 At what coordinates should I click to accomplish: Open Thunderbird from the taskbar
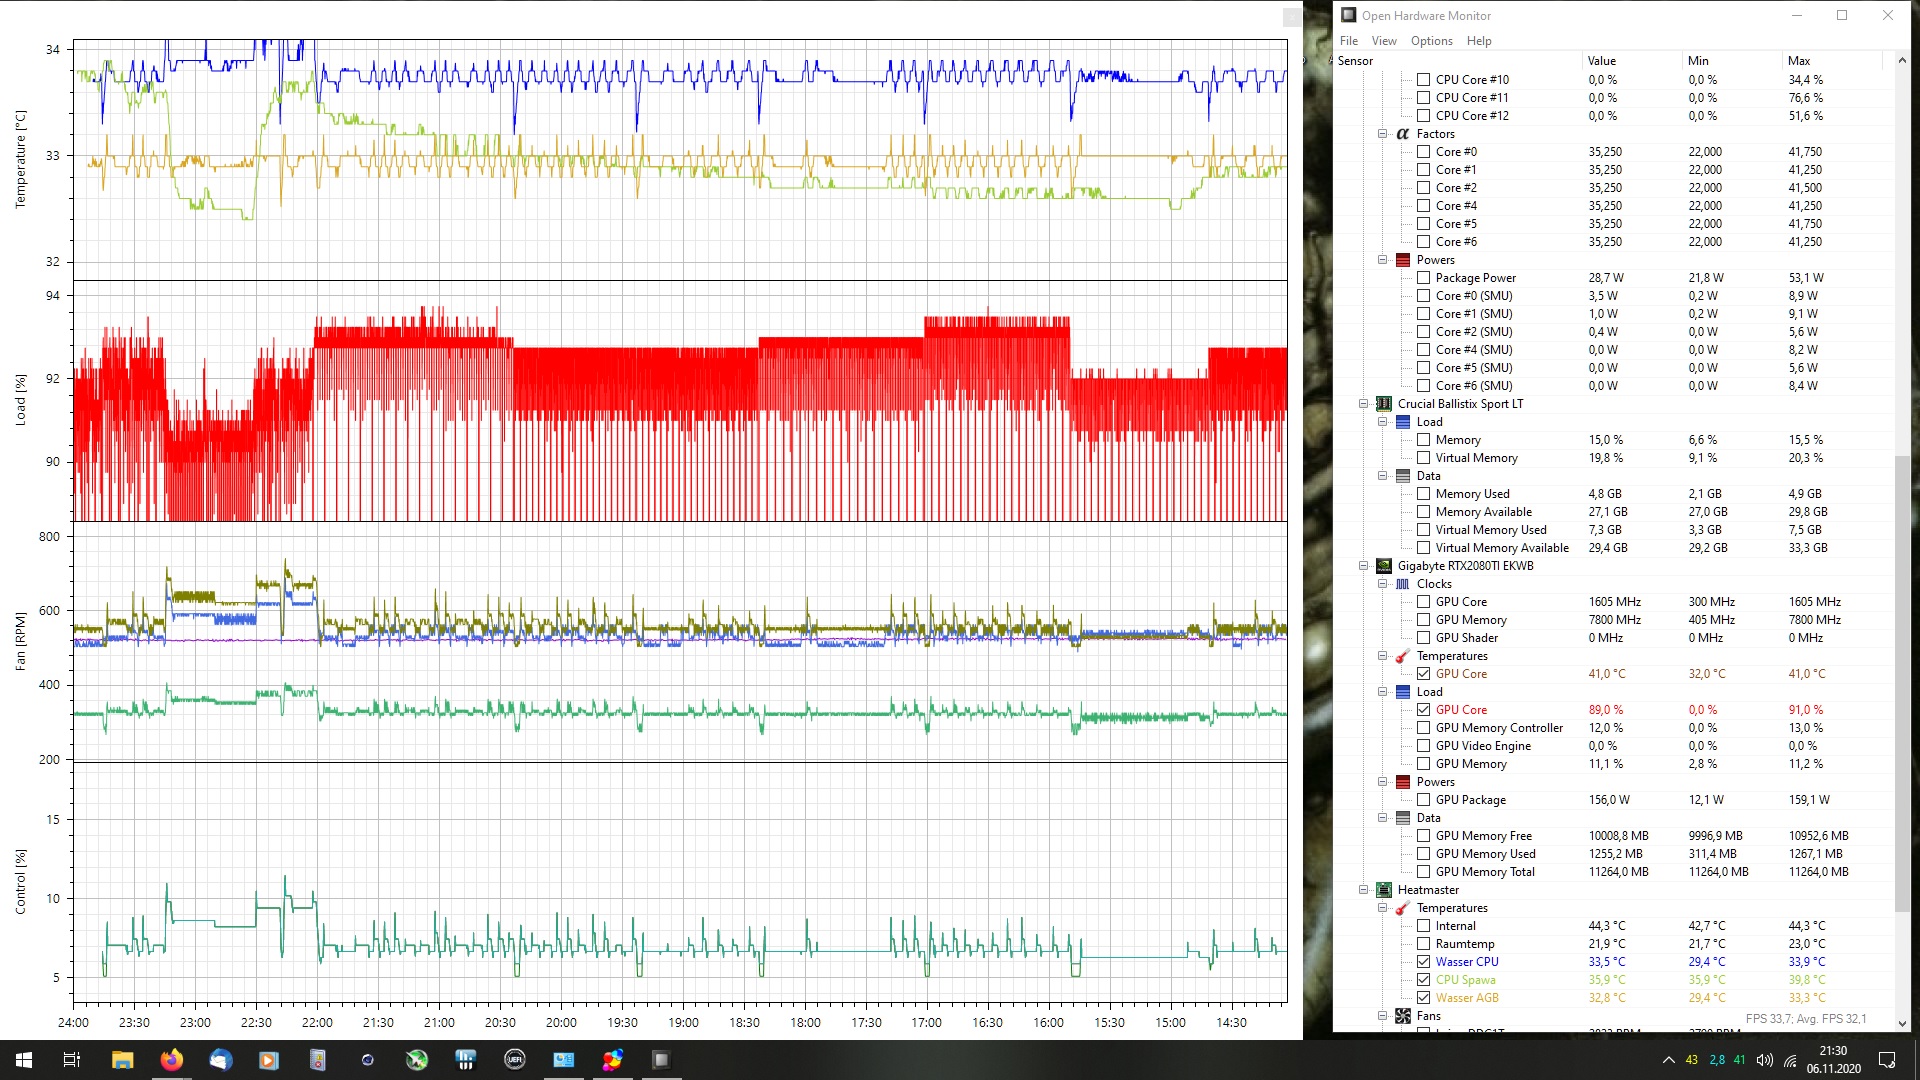(220, 1060)
